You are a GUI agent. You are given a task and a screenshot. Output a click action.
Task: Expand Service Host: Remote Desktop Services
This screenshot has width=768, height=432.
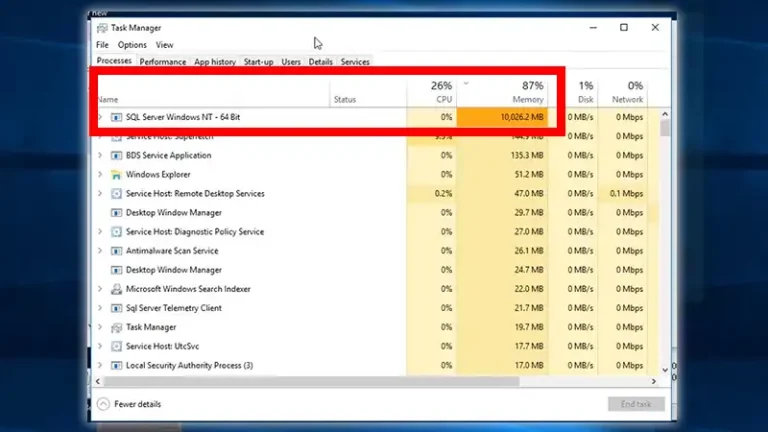coord(100,193)
